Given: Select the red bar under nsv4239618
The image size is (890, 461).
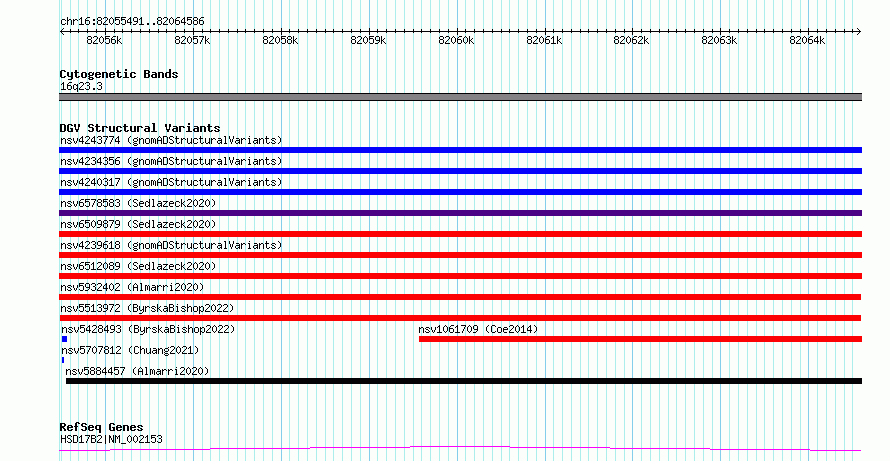Looking at the screenshot, I should point(460,255).
